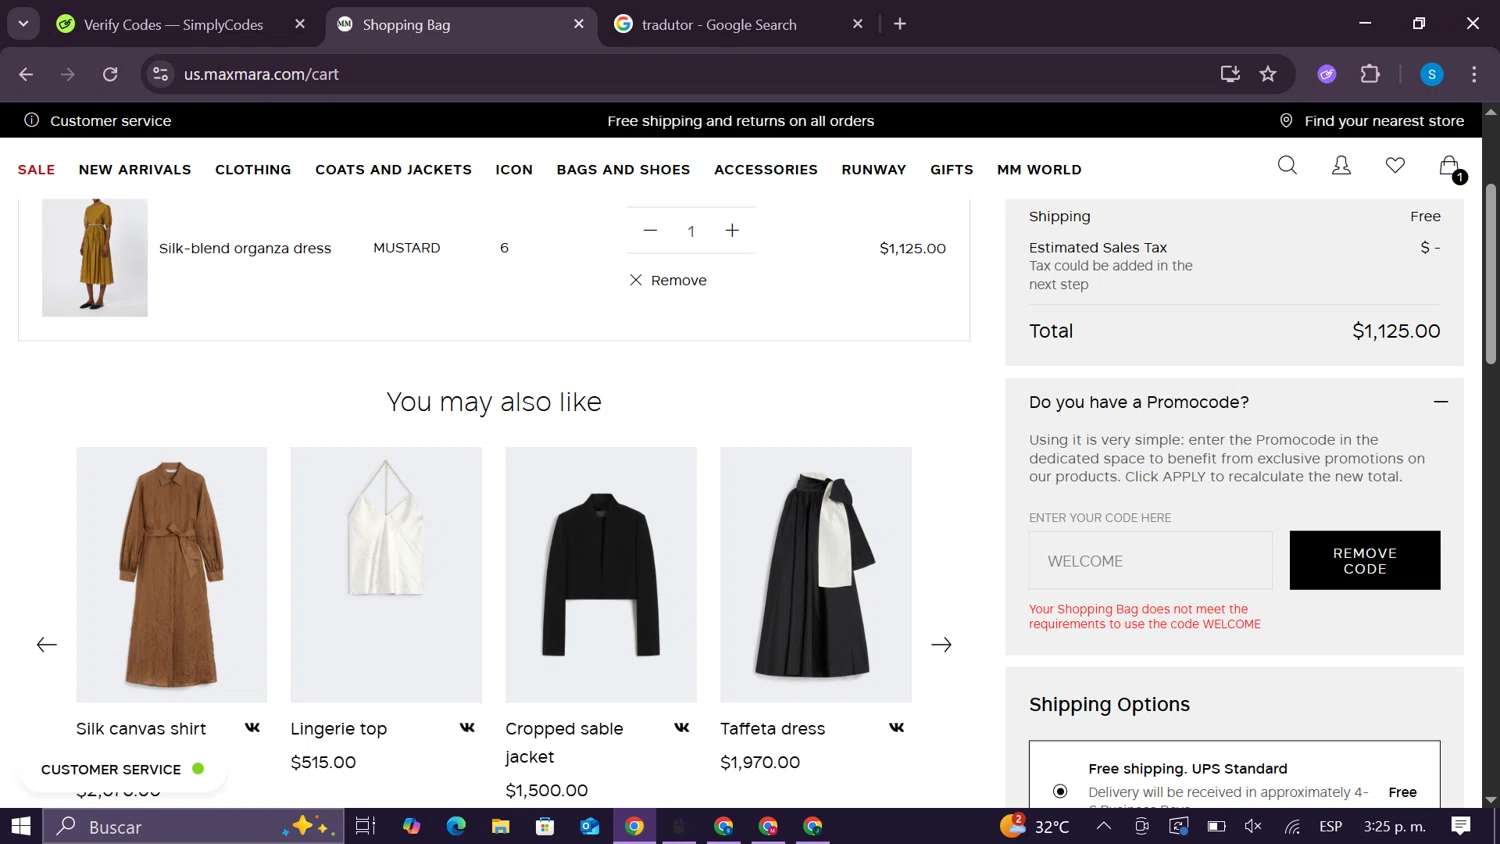Decrease quantity with minus icon
The width and height of the screenshot is (1500, 844).
(x=650, y=231)
